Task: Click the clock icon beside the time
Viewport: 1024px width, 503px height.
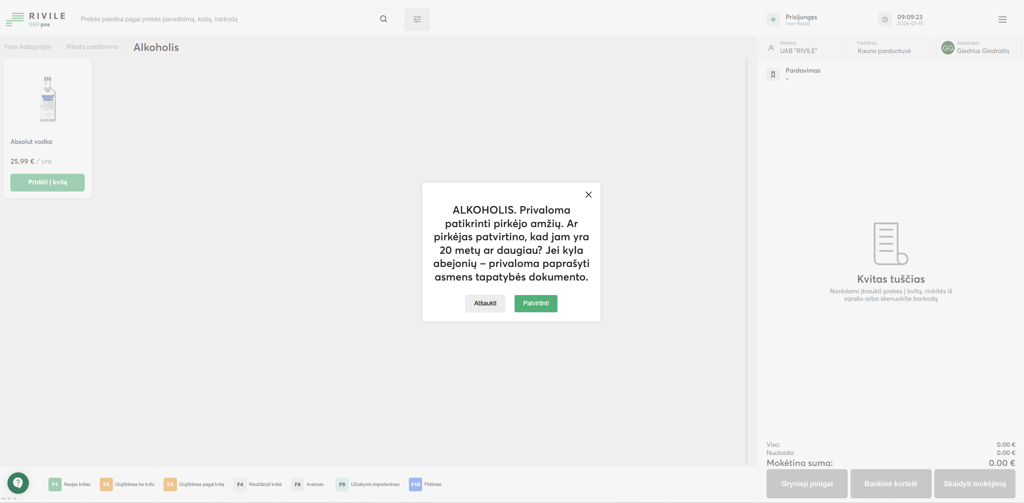Action: pos(884,19)
